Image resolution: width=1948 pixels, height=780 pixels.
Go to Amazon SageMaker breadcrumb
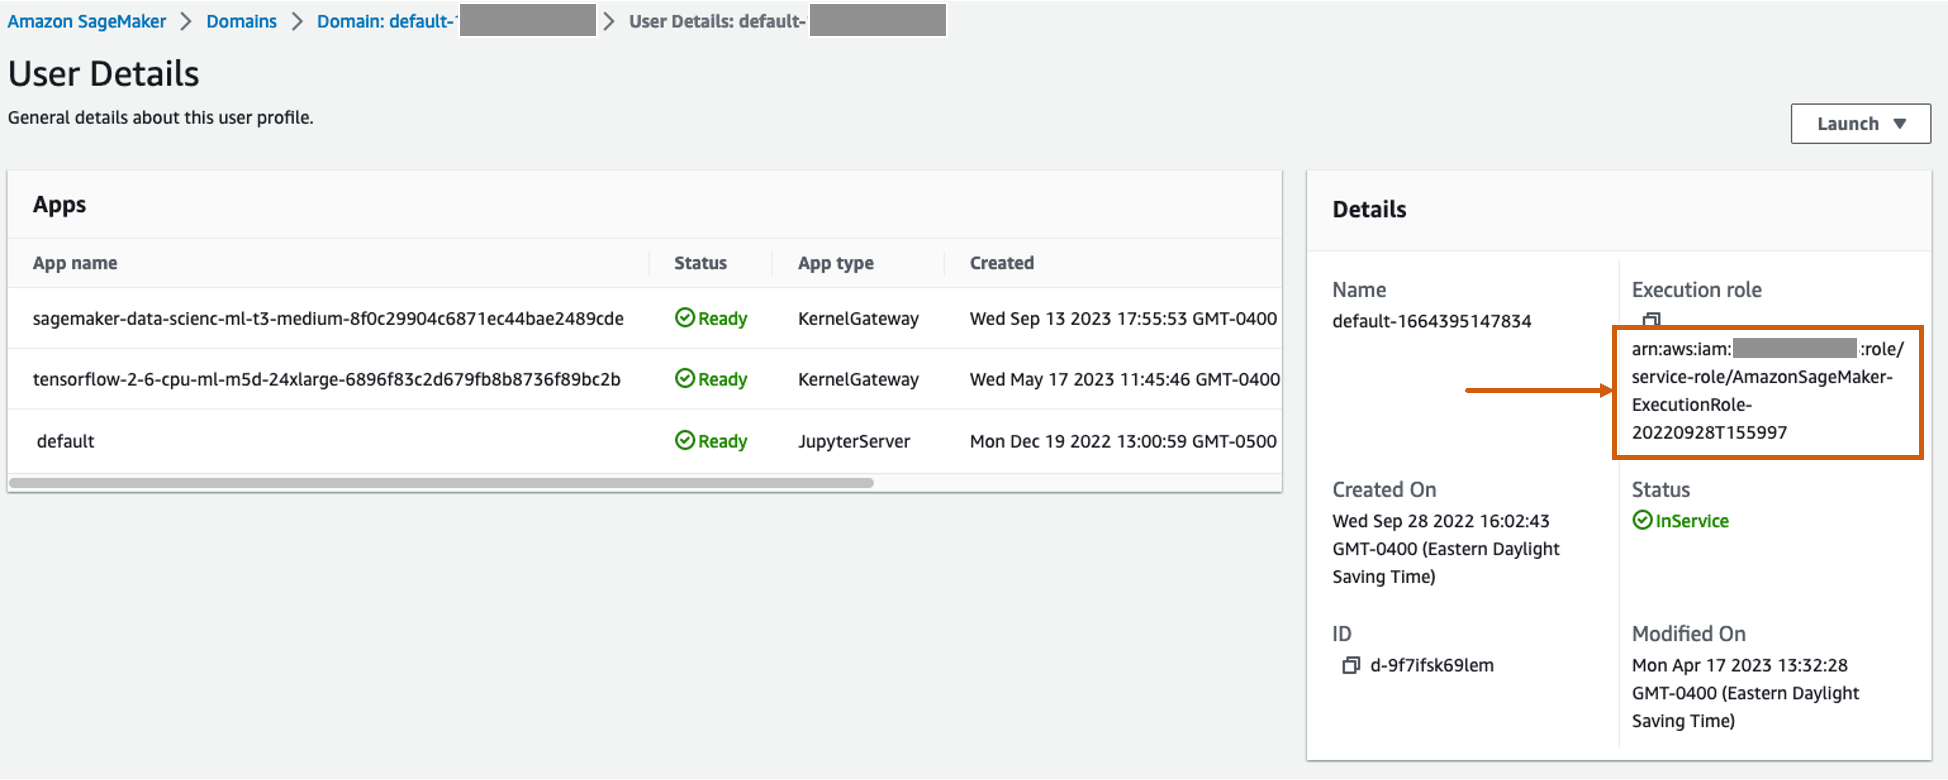[x=87, y=21]
